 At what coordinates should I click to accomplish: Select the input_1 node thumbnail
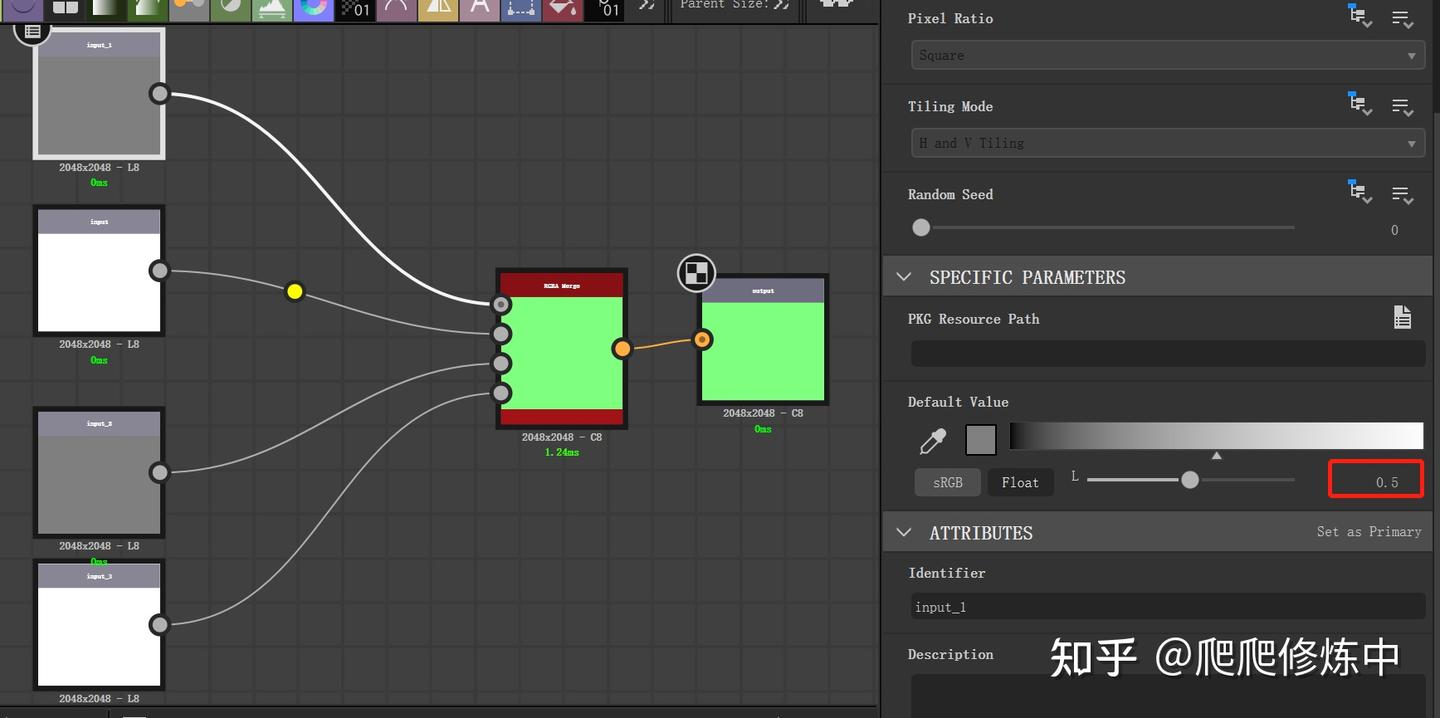(x=99, y=105)
